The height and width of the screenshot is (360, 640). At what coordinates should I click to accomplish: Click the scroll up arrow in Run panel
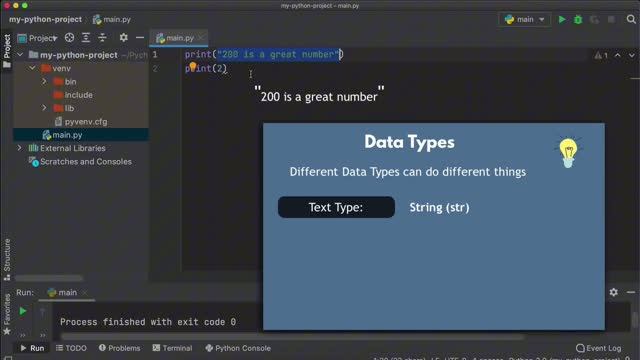coord(42,312)
